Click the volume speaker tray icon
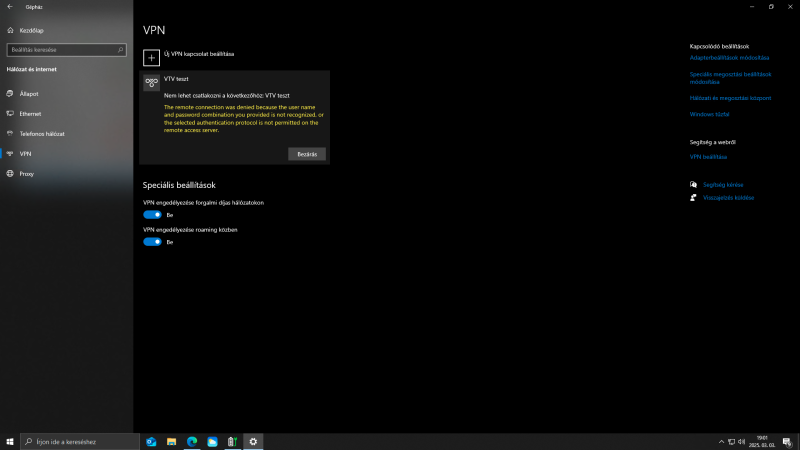The width and height of the screenshot is (800, 450). [x=741, y=442]
